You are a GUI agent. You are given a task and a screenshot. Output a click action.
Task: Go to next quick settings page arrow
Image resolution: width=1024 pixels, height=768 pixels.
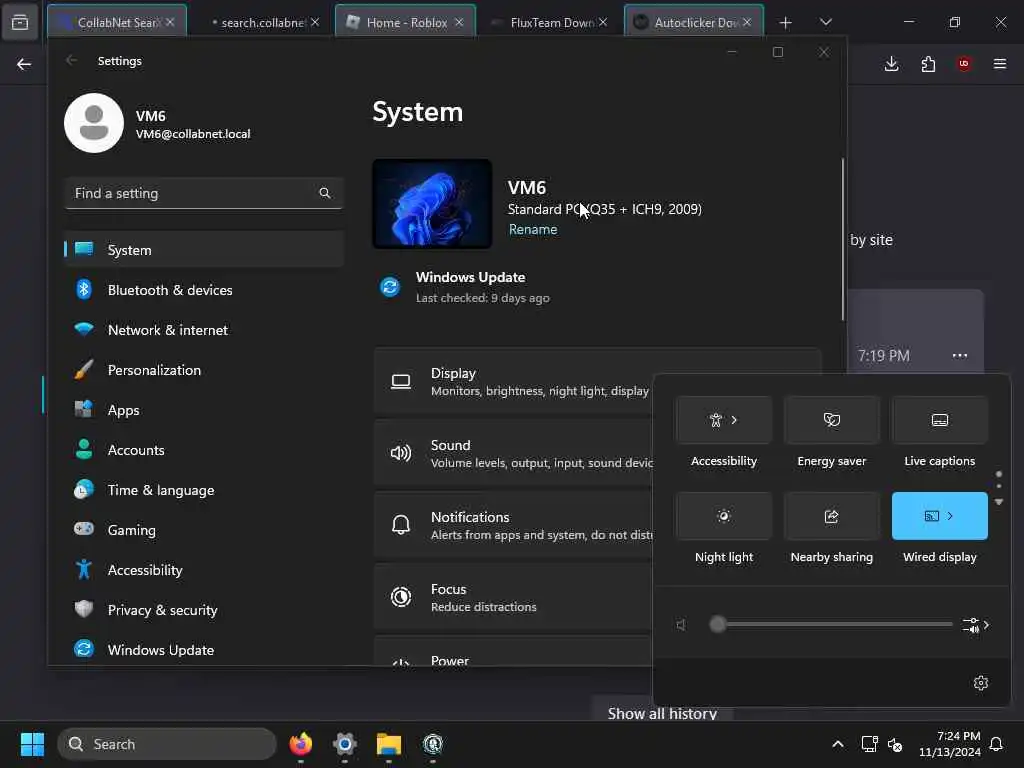(999, 502)
